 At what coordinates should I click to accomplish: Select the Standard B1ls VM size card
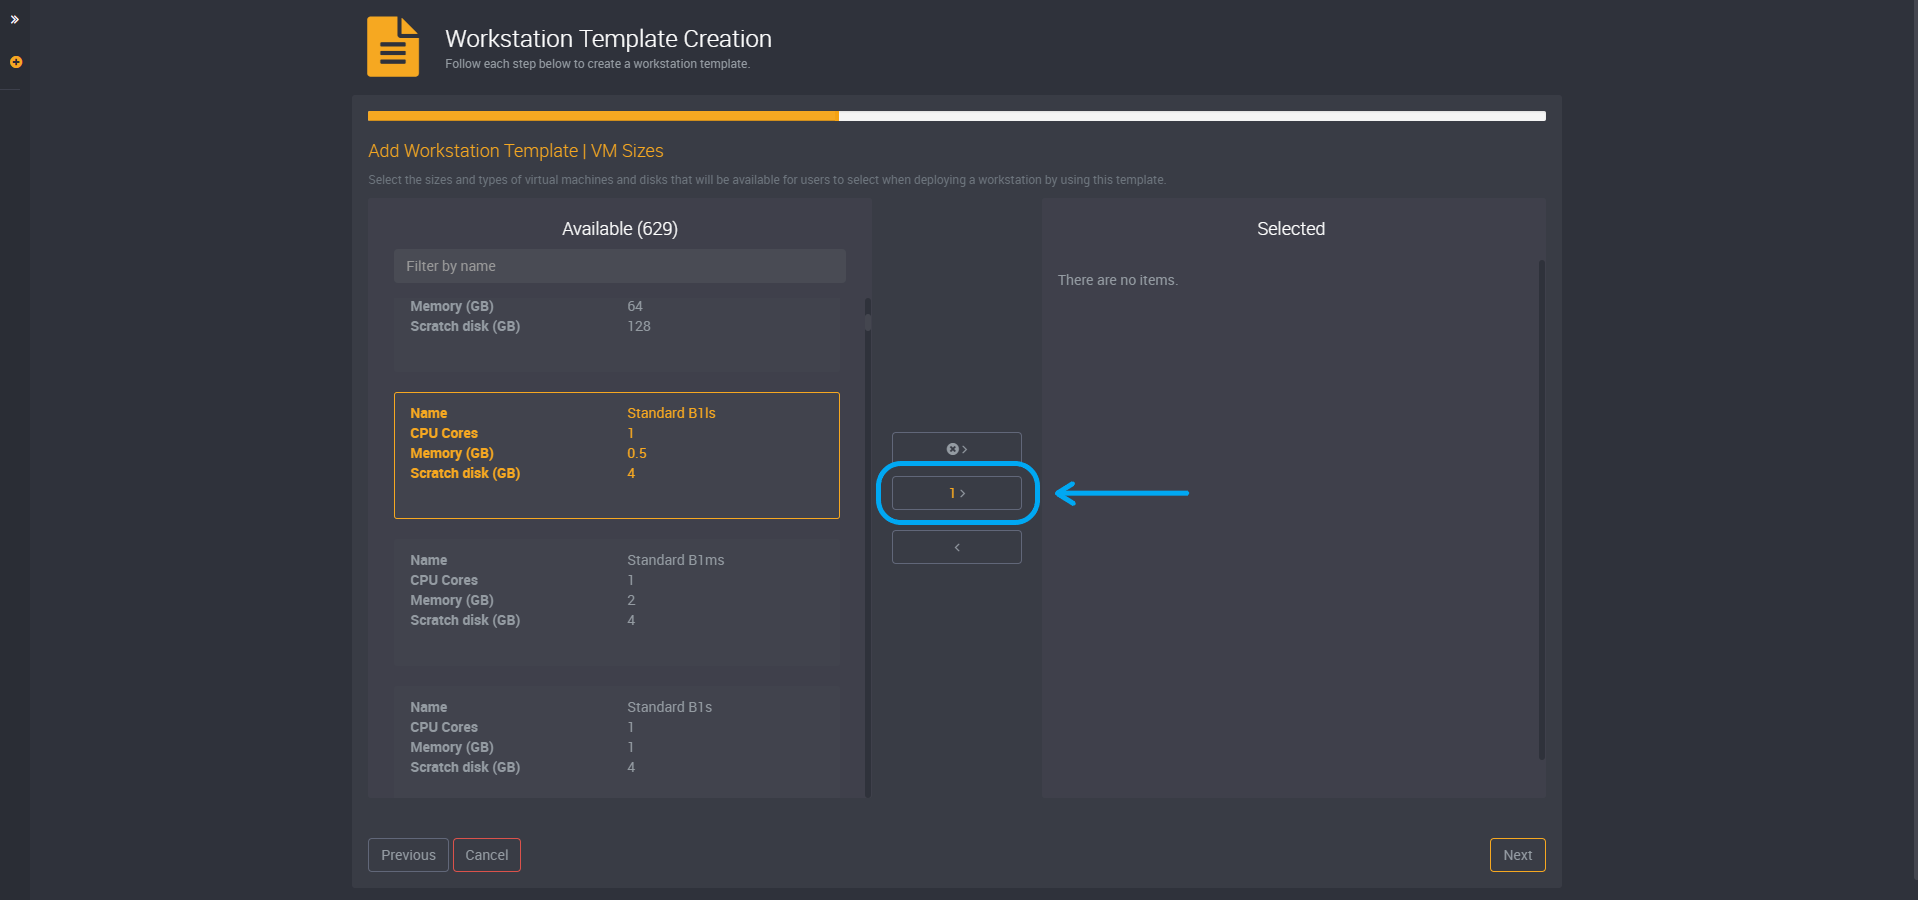pyautogui.click(x=617, y=455)
